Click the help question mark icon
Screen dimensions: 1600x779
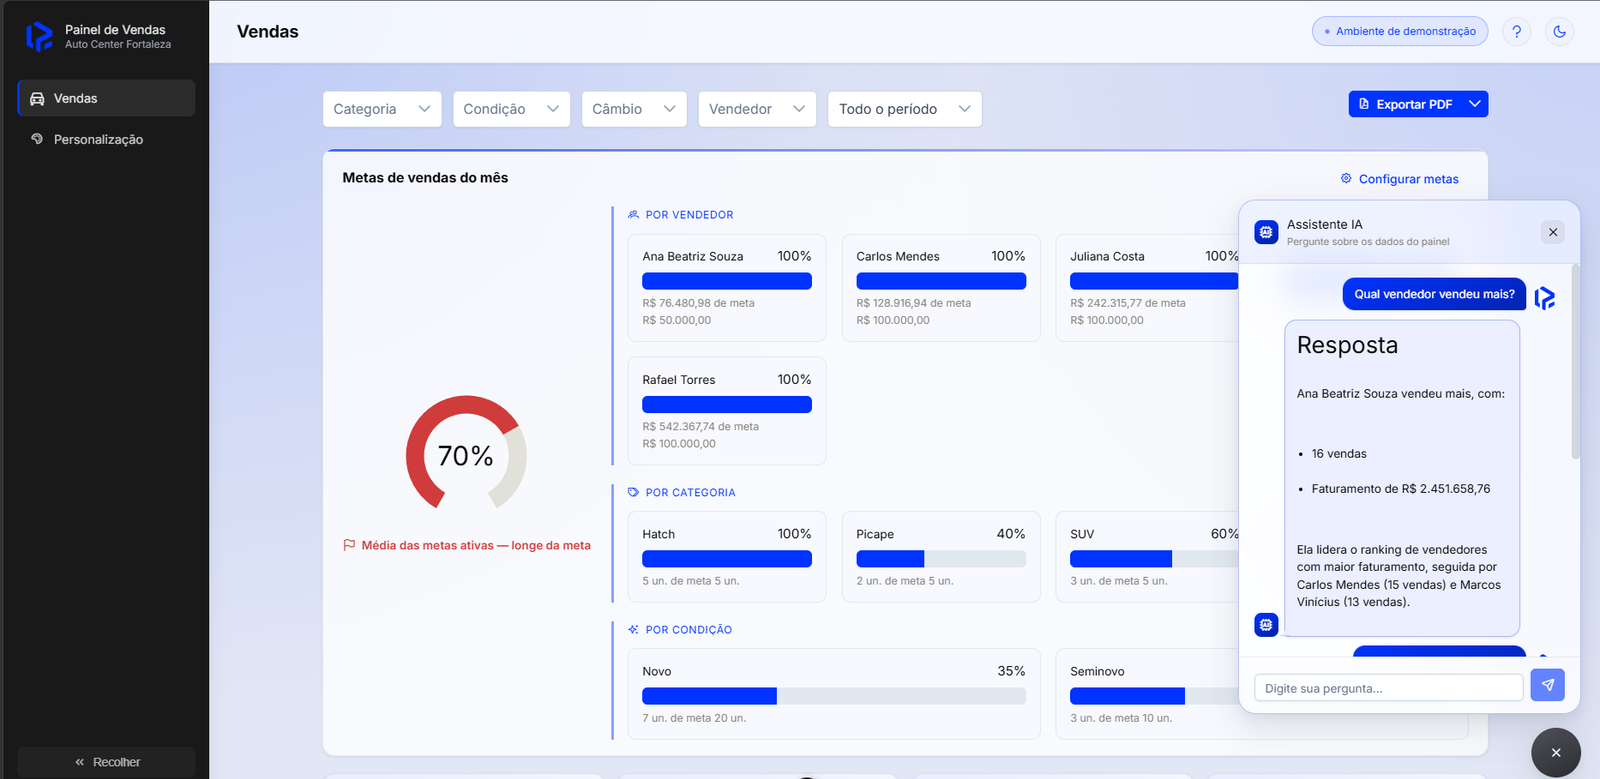pyautogui.click(x=1516, y=31)
